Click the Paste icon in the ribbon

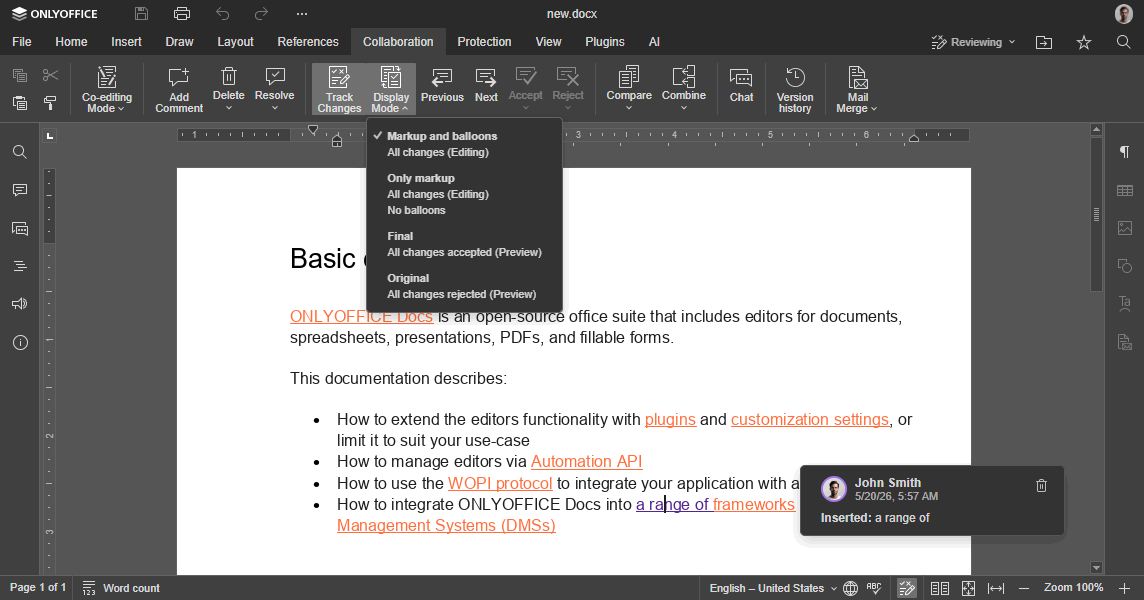[x=20, y=103]
